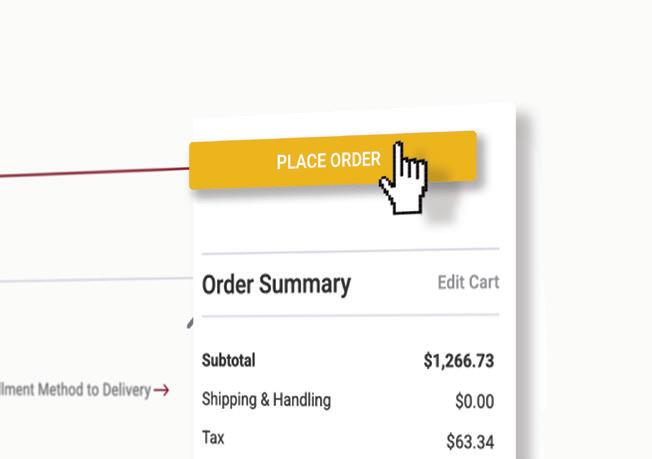Open the Edit Cart link
The width and height of the screenshot is (652, 459).
(x=468, y=282)
